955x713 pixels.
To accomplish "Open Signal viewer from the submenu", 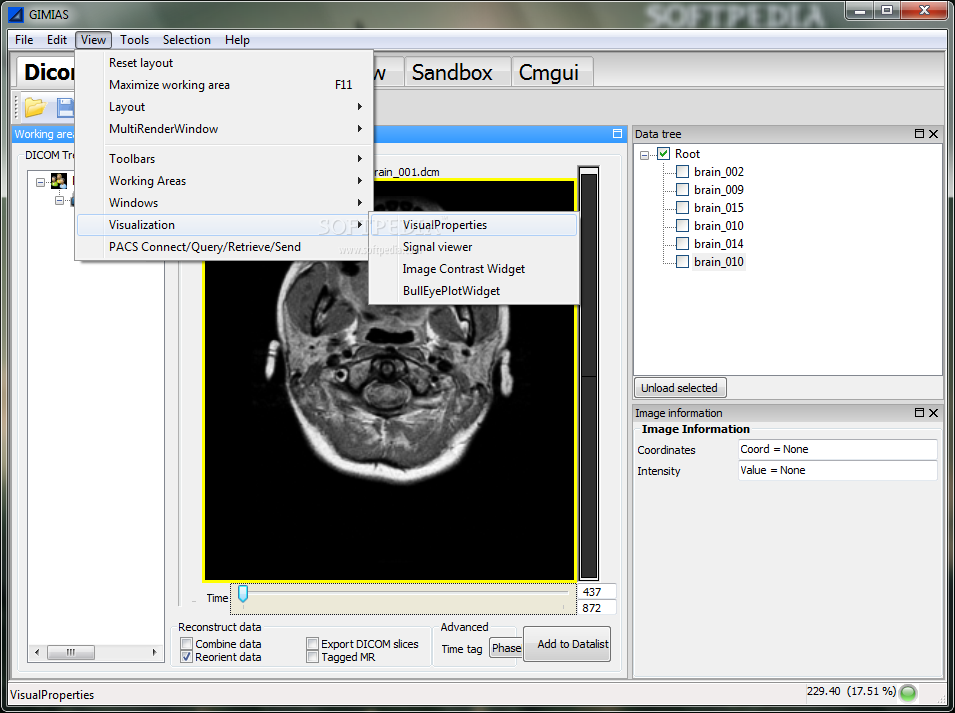I will 474,247.
